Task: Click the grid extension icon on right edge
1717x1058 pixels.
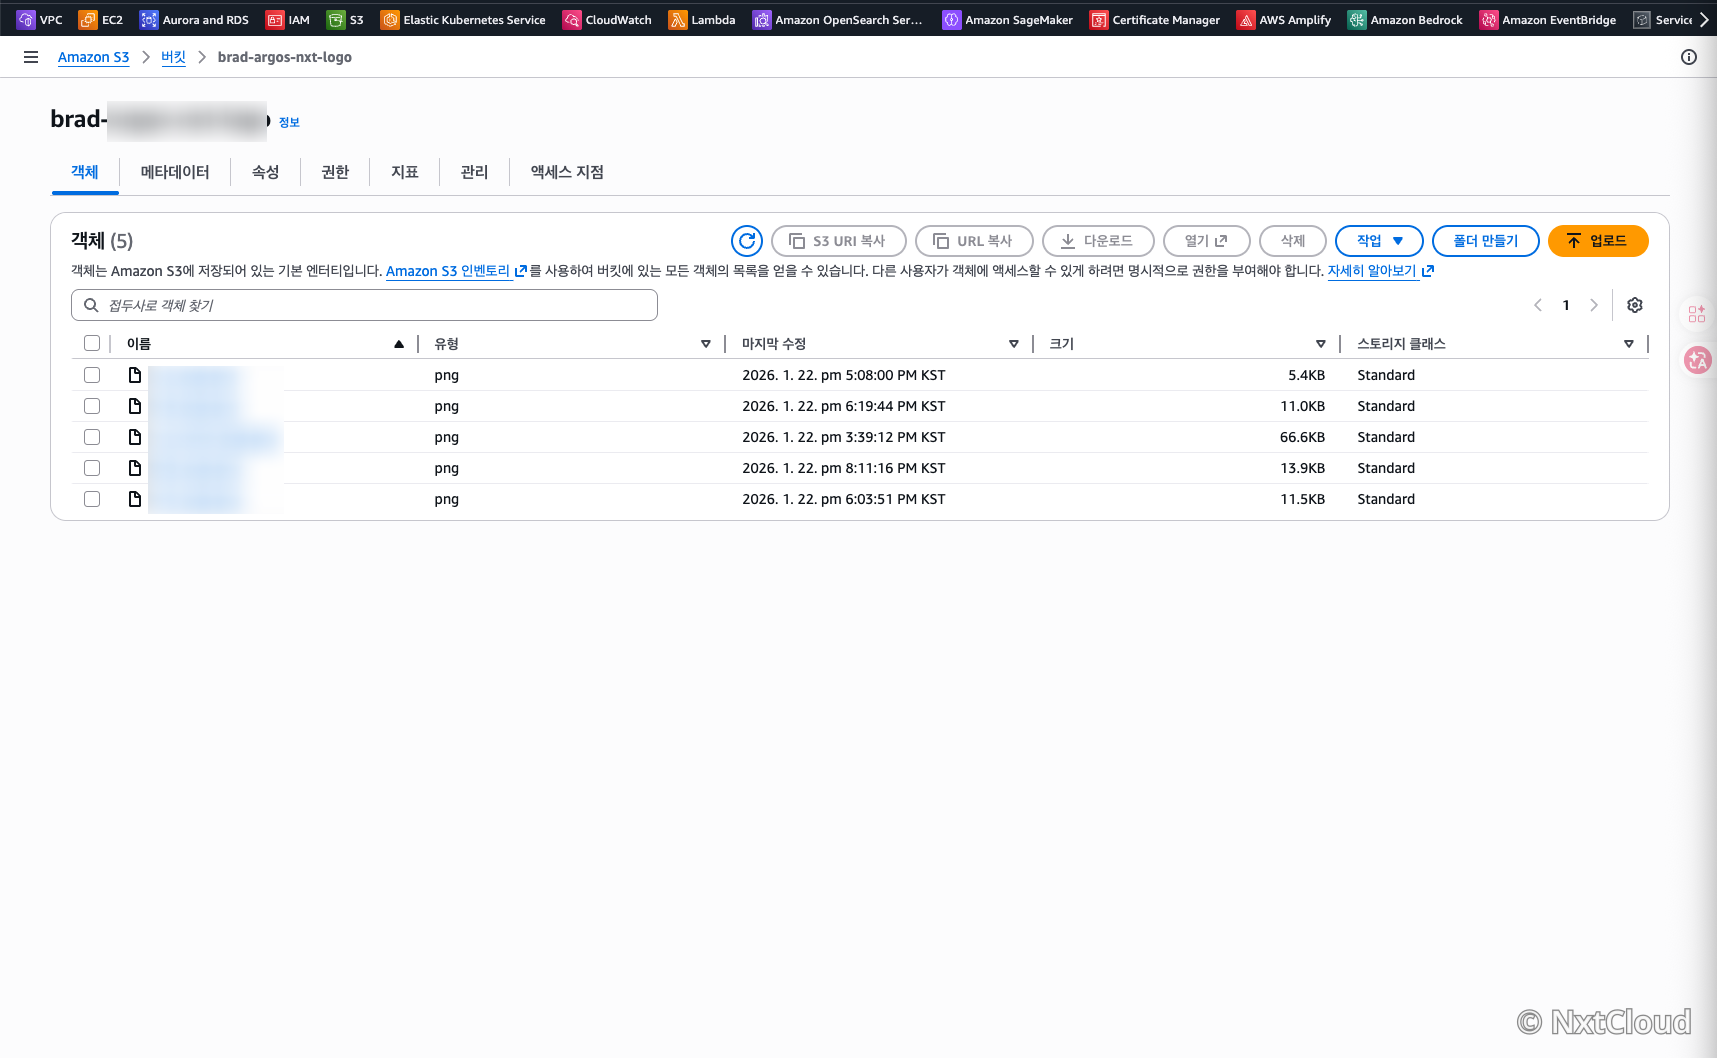Action: [1697, 314]
